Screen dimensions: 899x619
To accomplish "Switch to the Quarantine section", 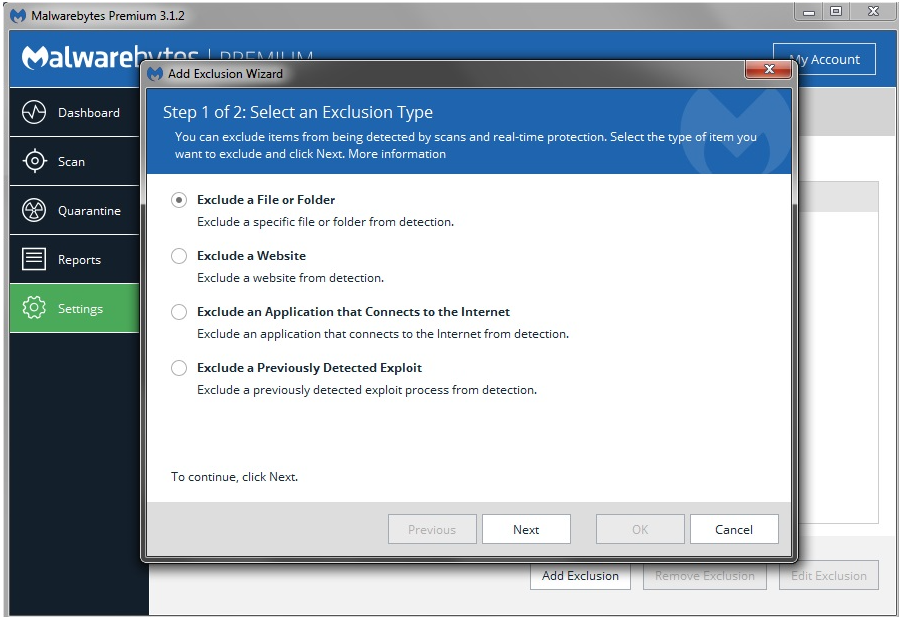I will (x=89, y=211).
